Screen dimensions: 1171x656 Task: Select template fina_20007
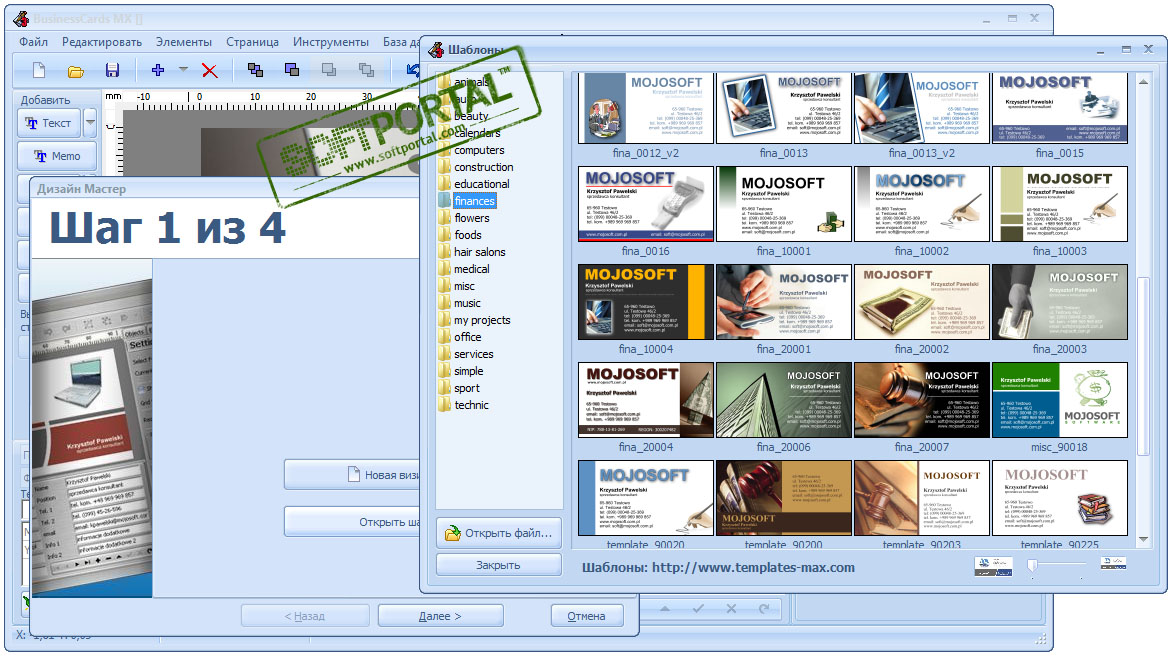click(x=922, y=400)
